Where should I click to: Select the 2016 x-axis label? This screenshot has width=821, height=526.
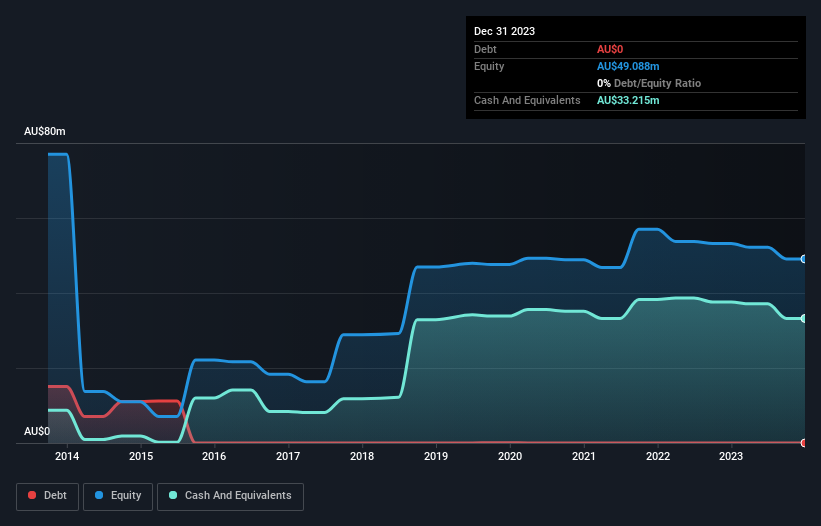pyautogui.click(x=214, y=456)
